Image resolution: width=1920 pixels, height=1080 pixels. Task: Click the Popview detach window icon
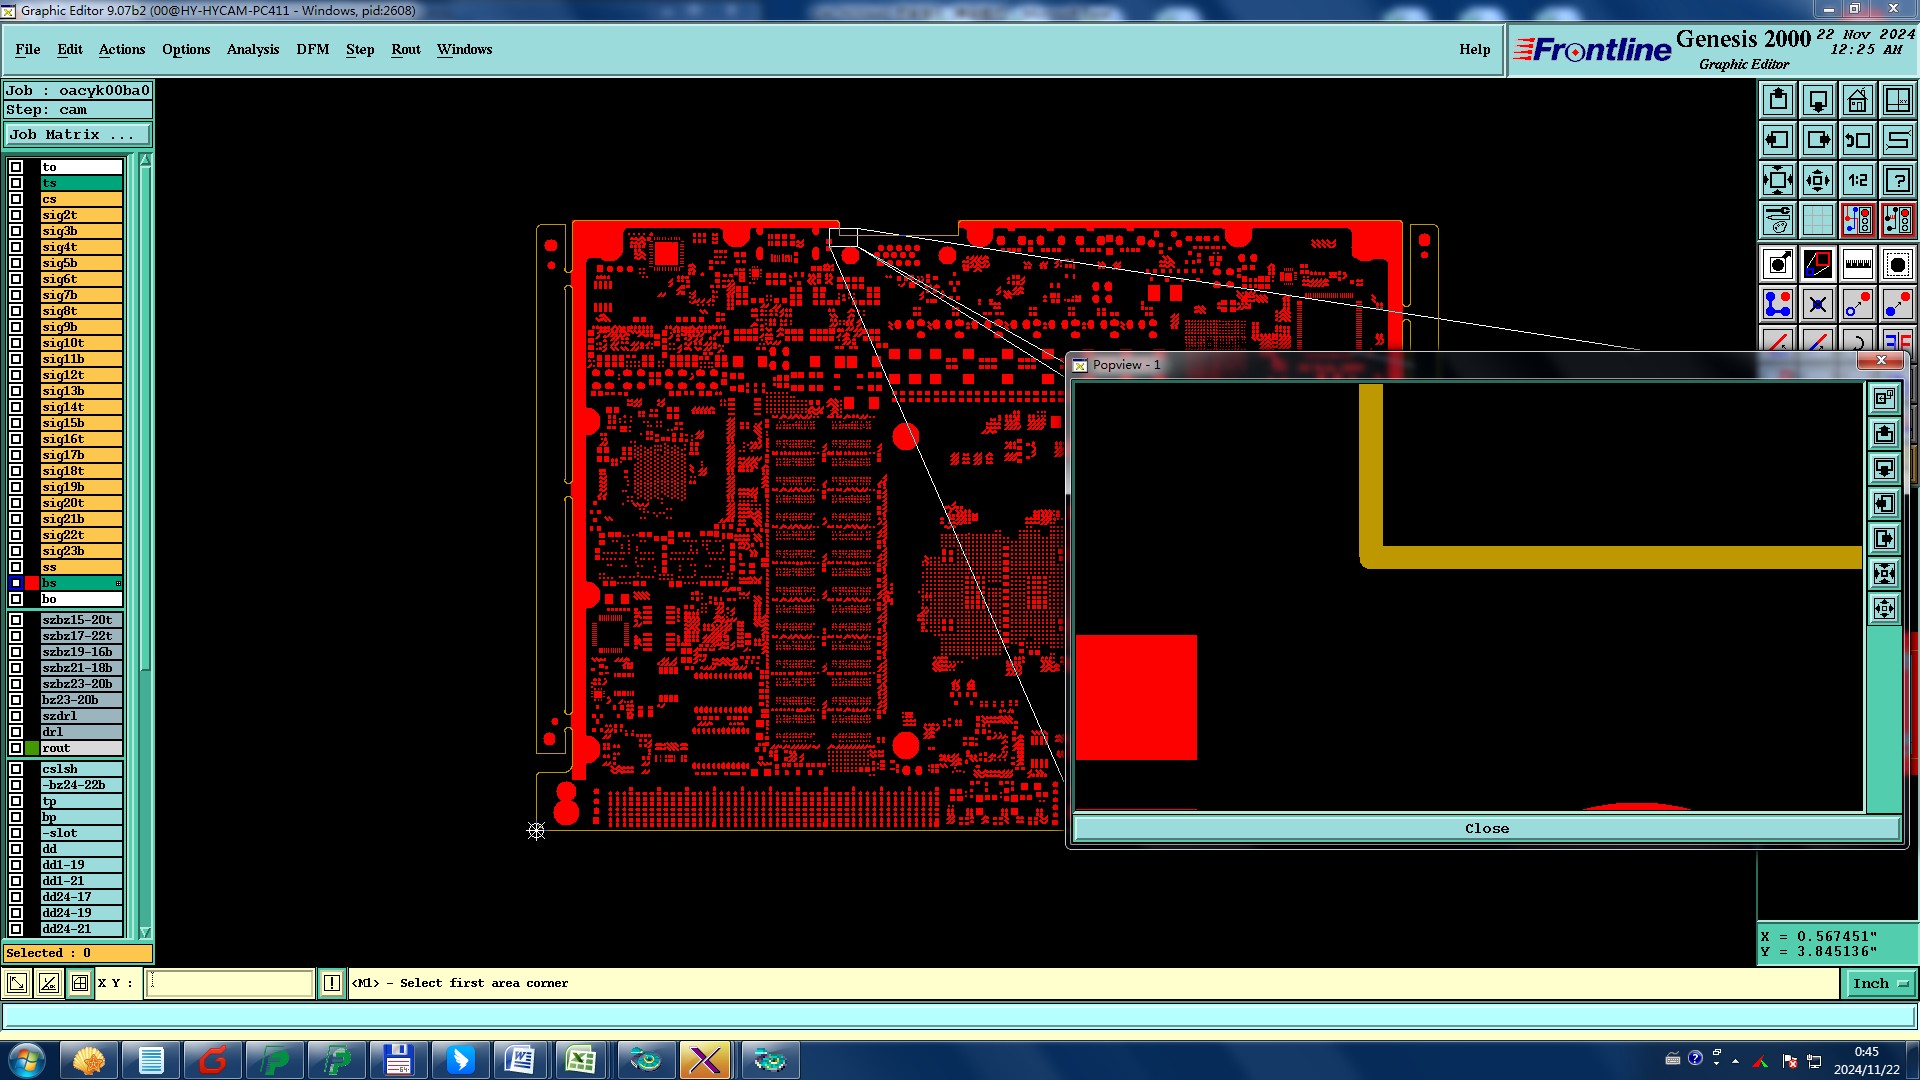pyautogui.click(x=1885, y=399)
